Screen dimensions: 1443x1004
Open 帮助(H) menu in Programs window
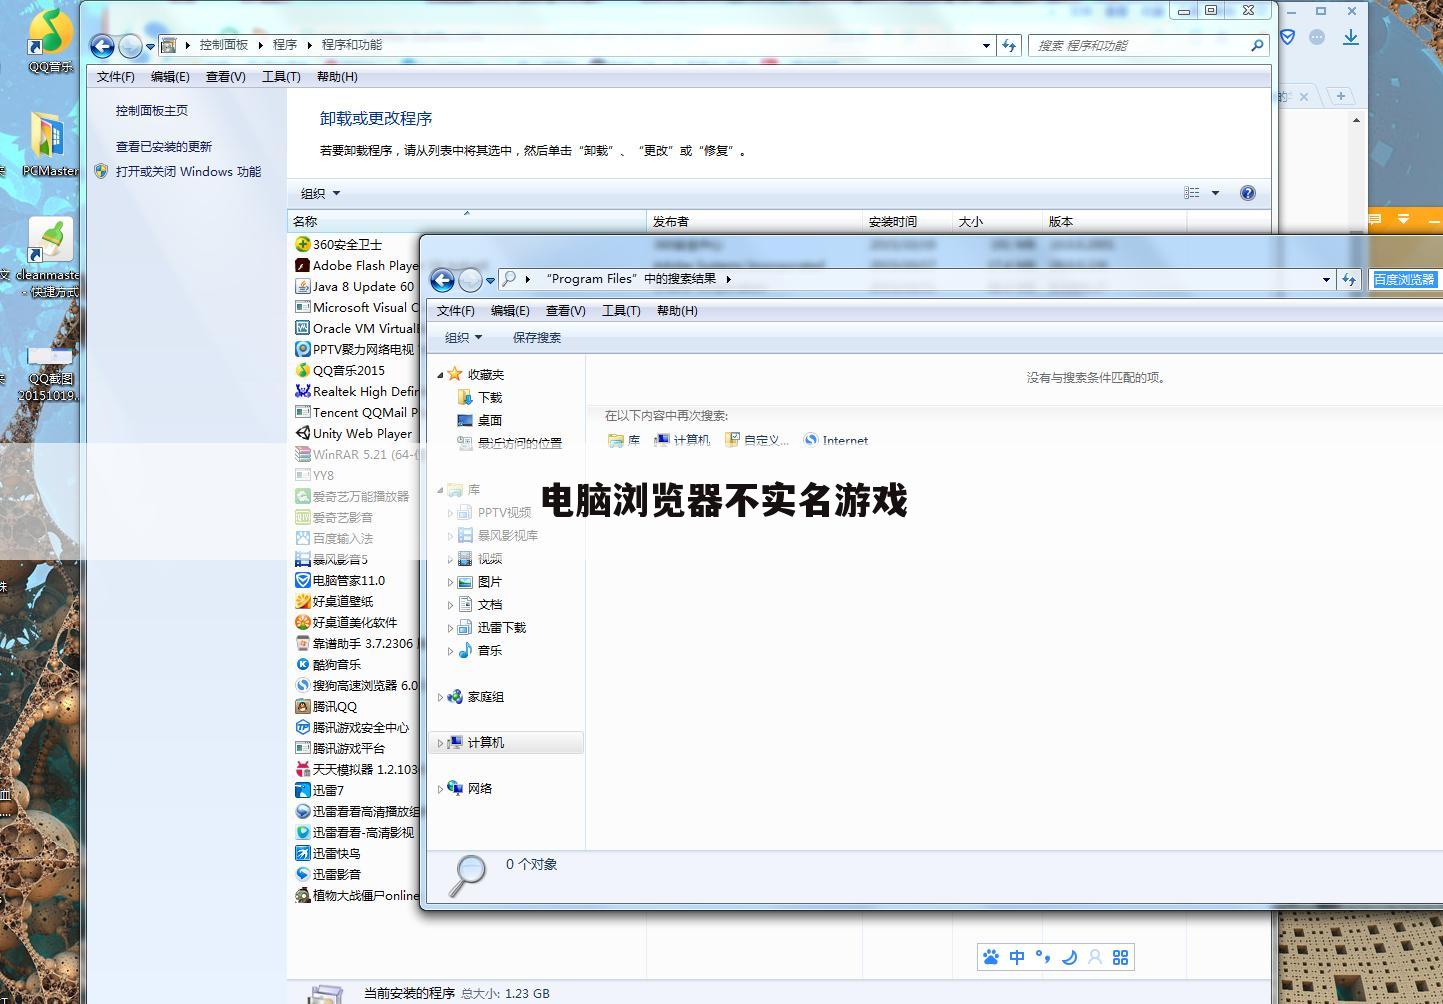coord(337,76)
